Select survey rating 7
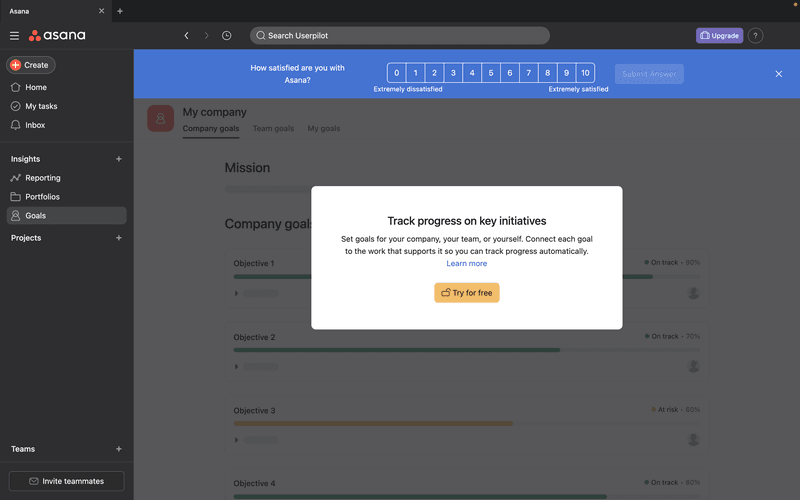This screenshot has width=800, height=500. coord(529,73)
